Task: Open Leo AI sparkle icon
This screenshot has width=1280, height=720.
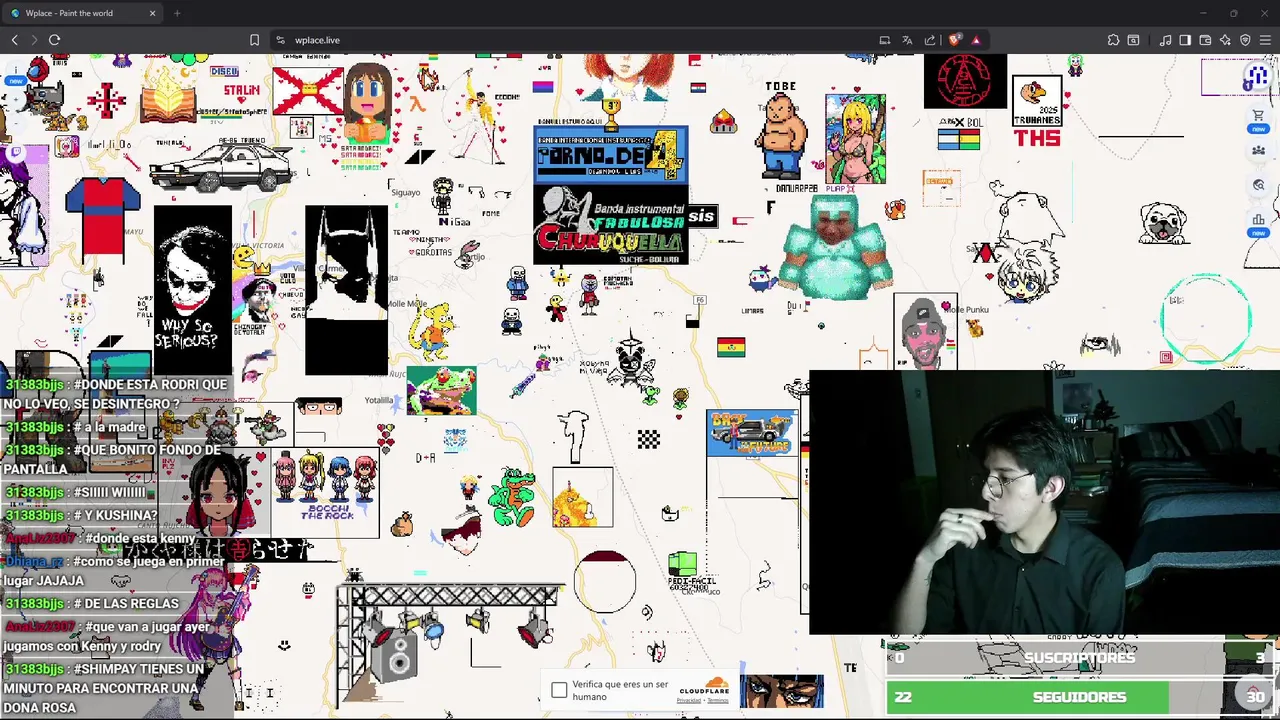Action: tap(1225, 40)
